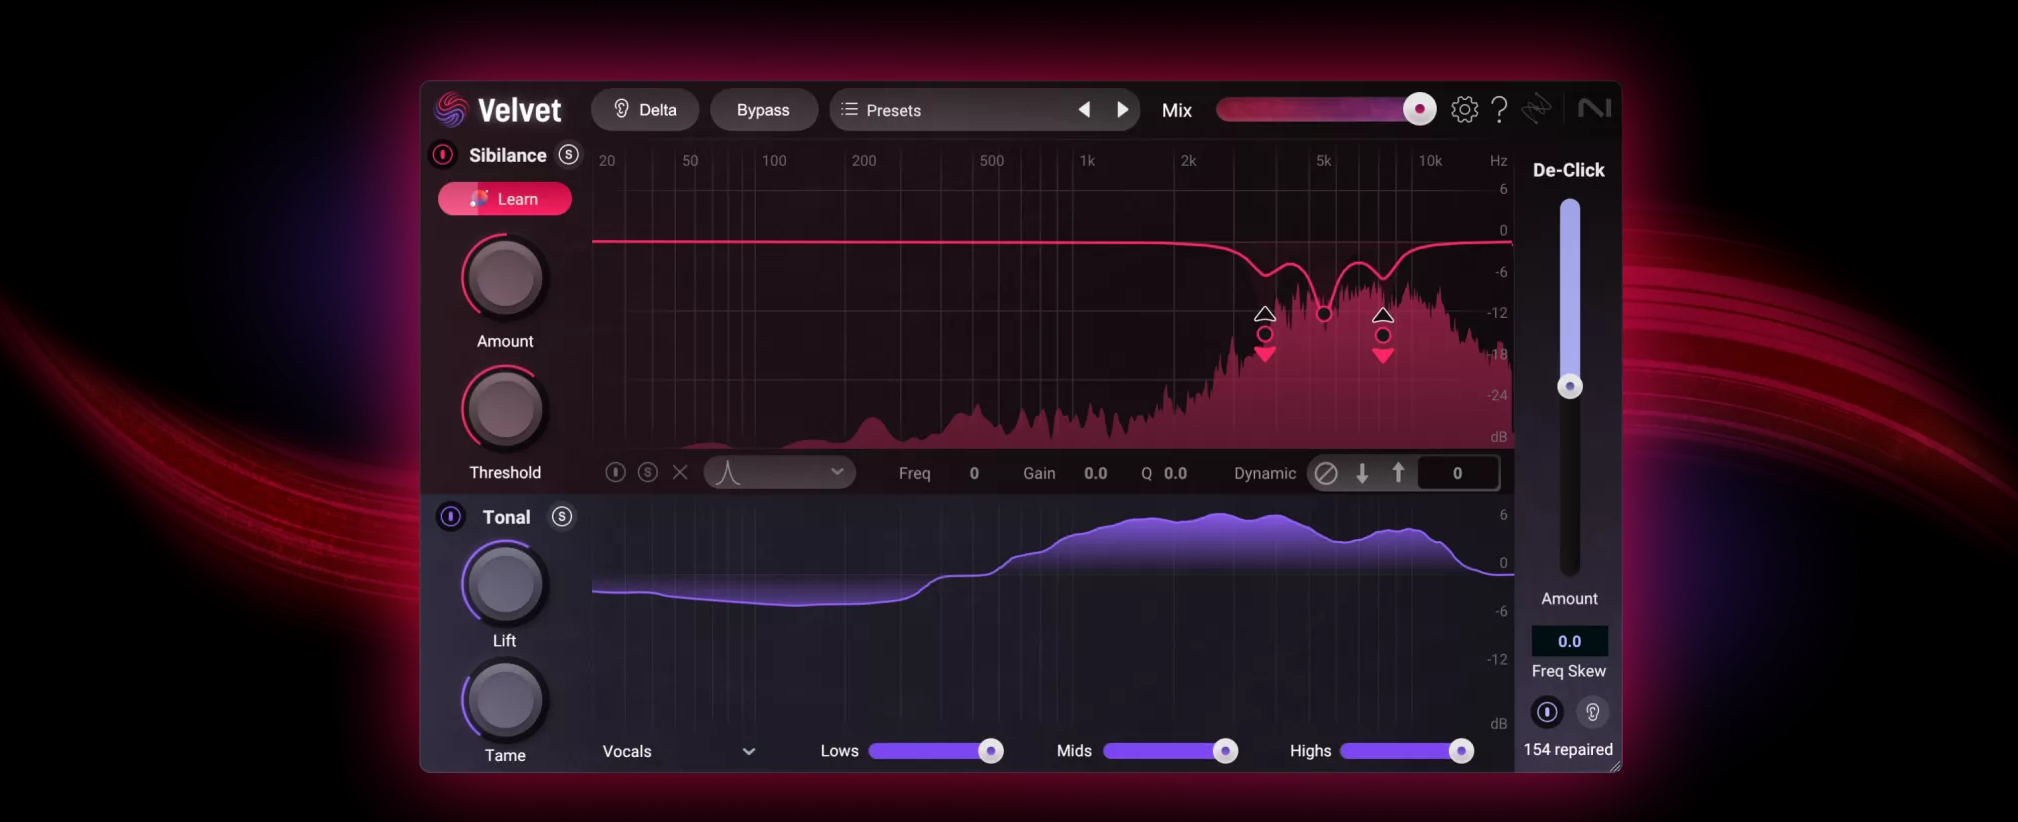Toggle power of selected EQ band
2018x822 pixels.
tap(616, 472)
